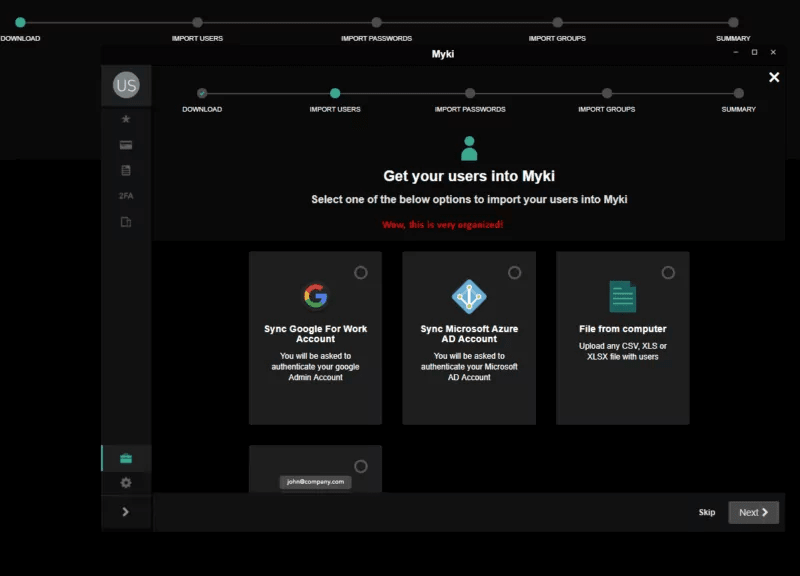Click the US user avatar in sidebar

tap(126, 85)
